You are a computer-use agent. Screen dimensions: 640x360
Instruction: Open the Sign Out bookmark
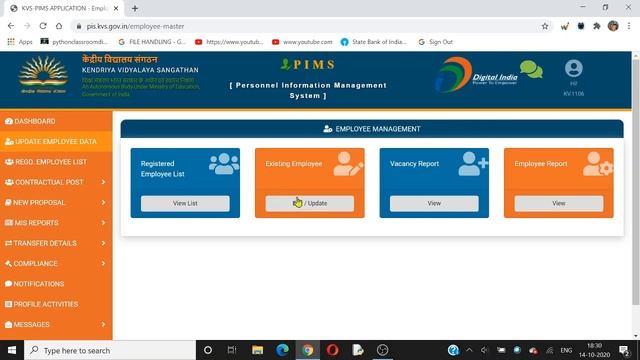tap(436, 42)
